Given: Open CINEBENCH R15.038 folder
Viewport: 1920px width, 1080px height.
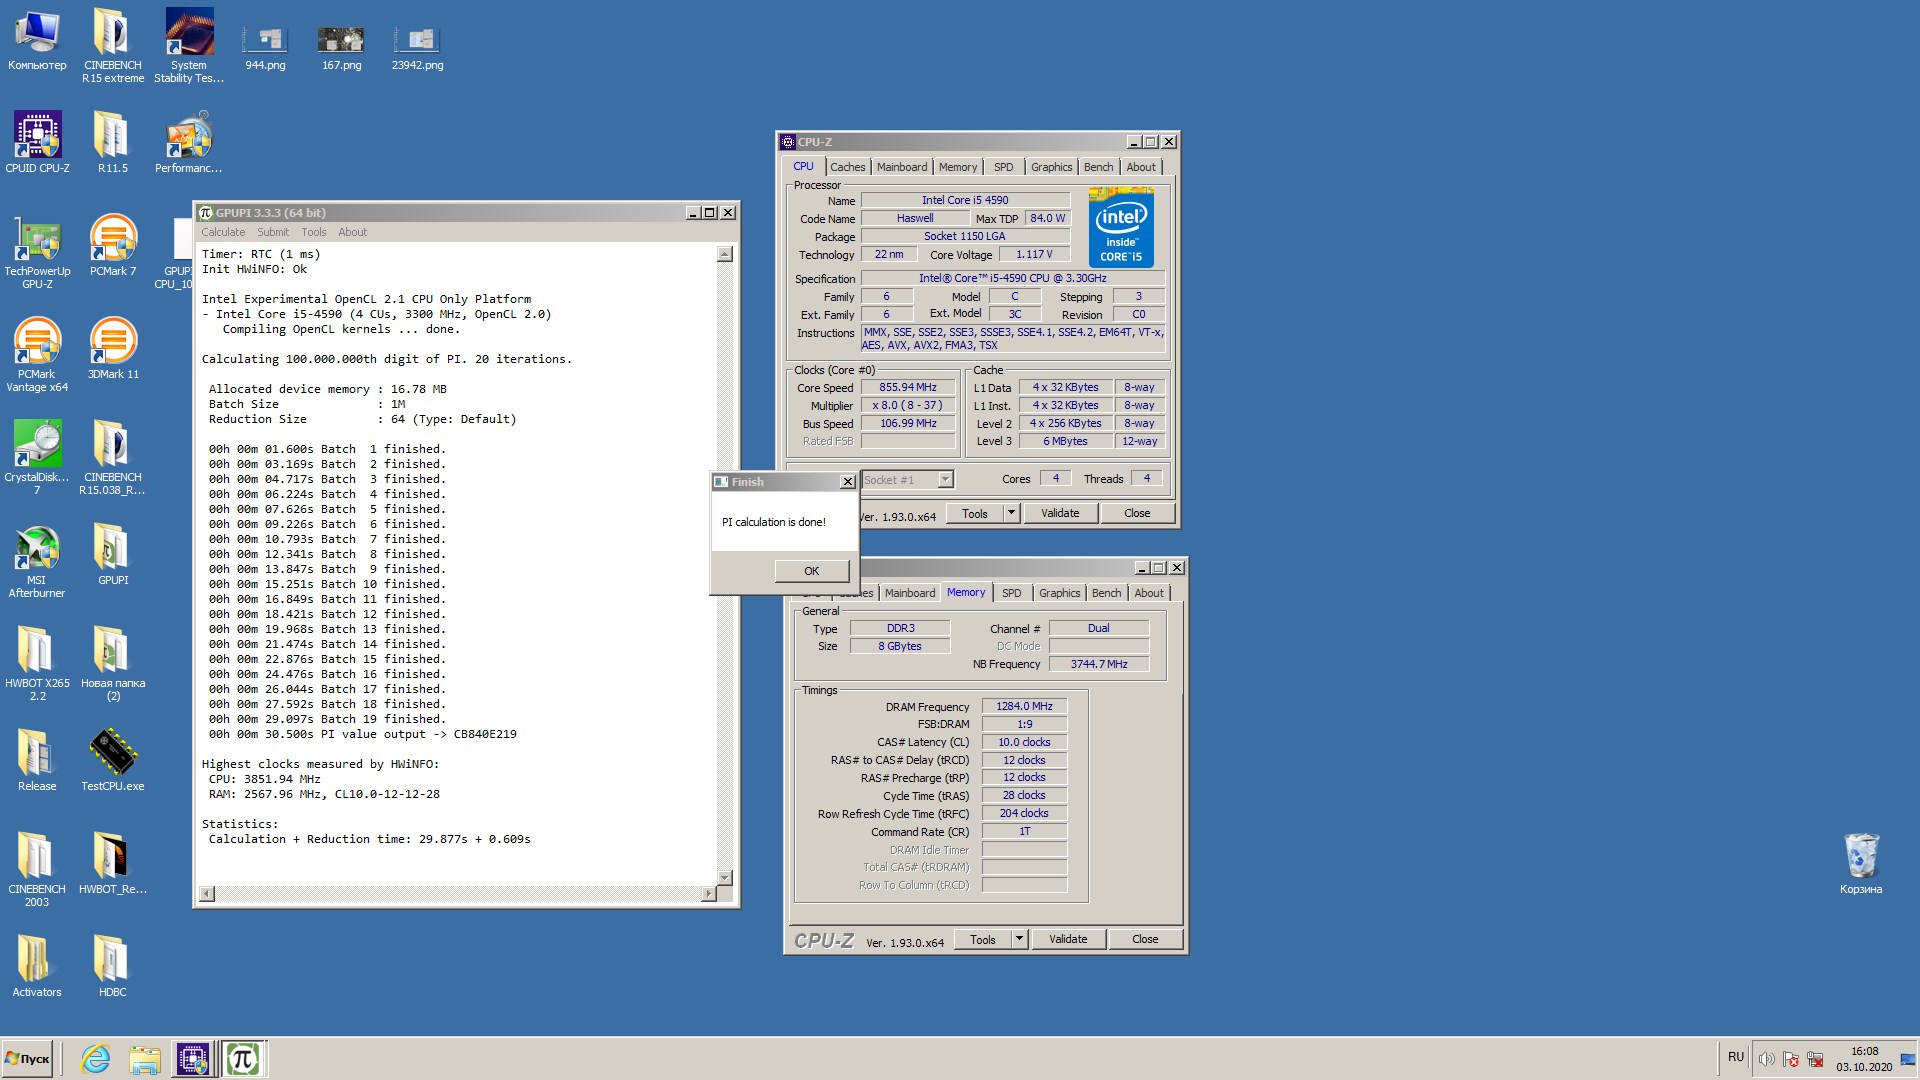Looking at the screenshot, I should coord(113,458).
